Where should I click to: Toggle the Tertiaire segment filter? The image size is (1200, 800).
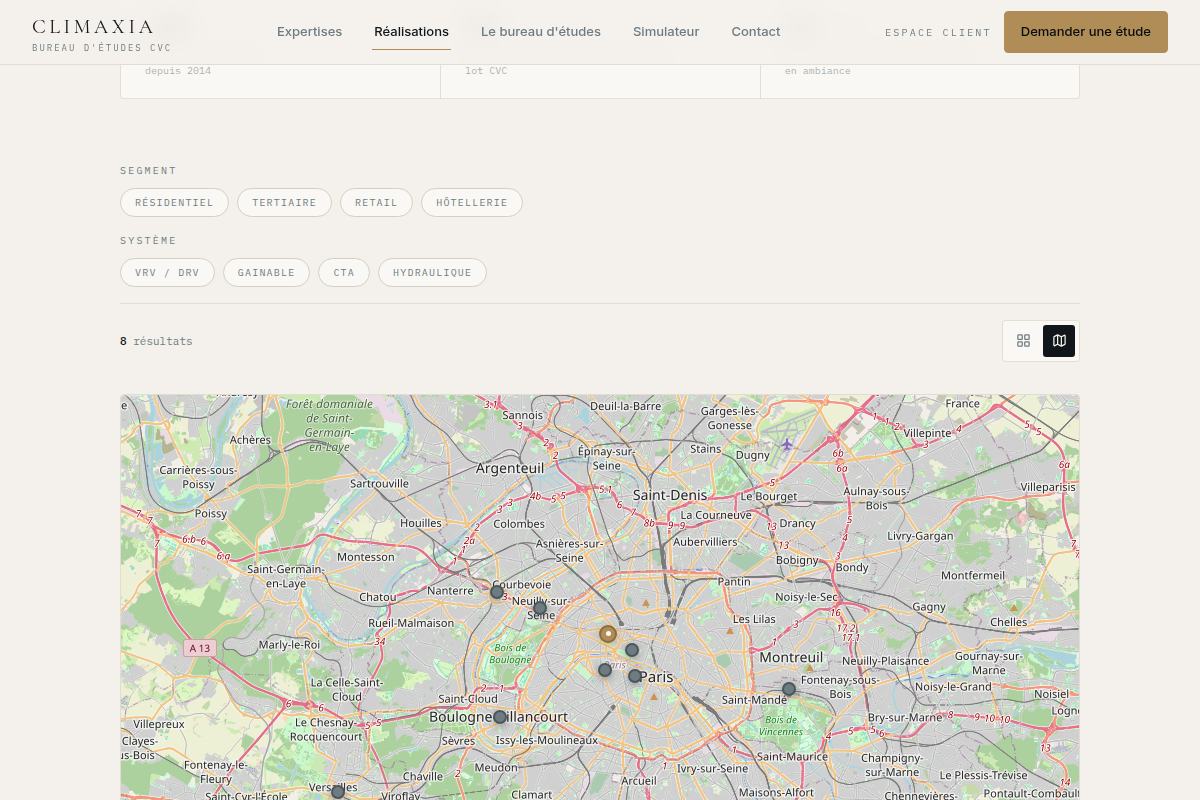[x=284, y=202]
